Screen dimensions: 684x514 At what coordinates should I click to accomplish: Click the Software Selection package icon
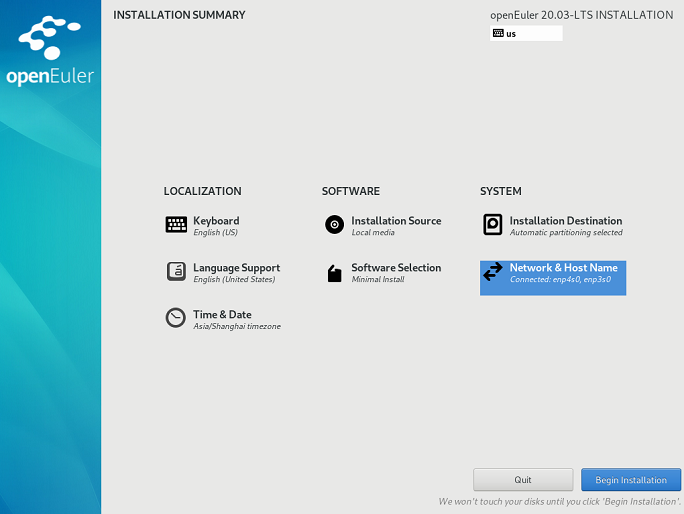(x=334, y=273)
